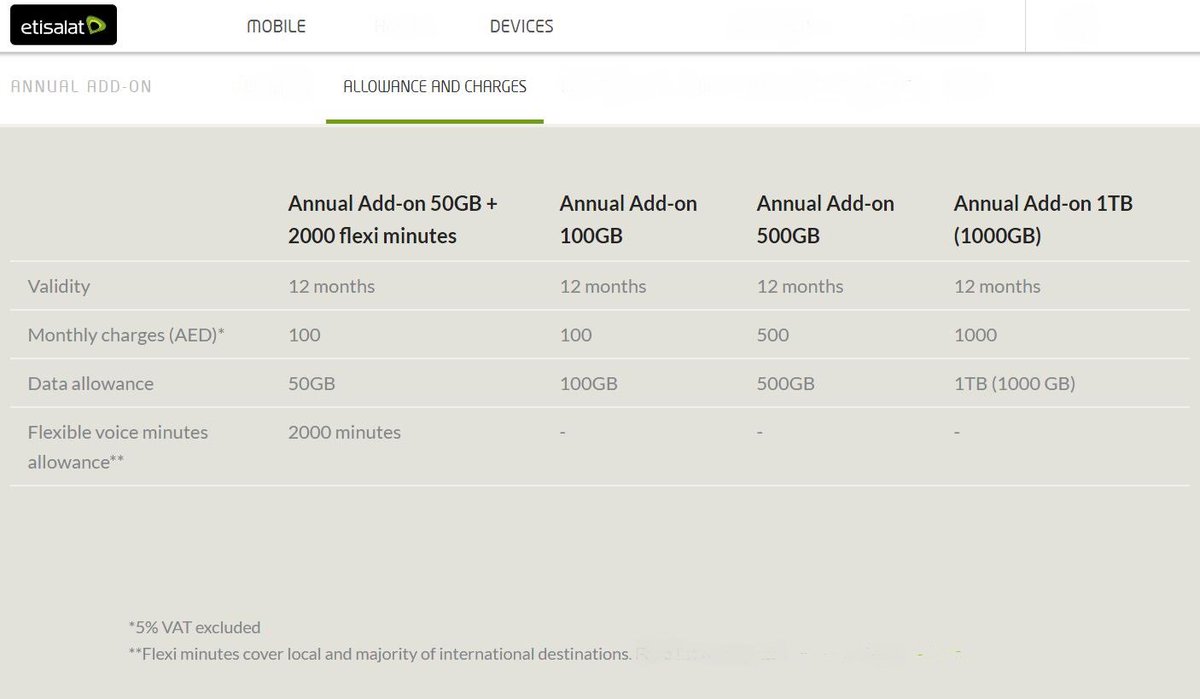Screen dimensions: 1200x699
Task: Click the '50GB' data allowance value
Action: pos(311,383)
